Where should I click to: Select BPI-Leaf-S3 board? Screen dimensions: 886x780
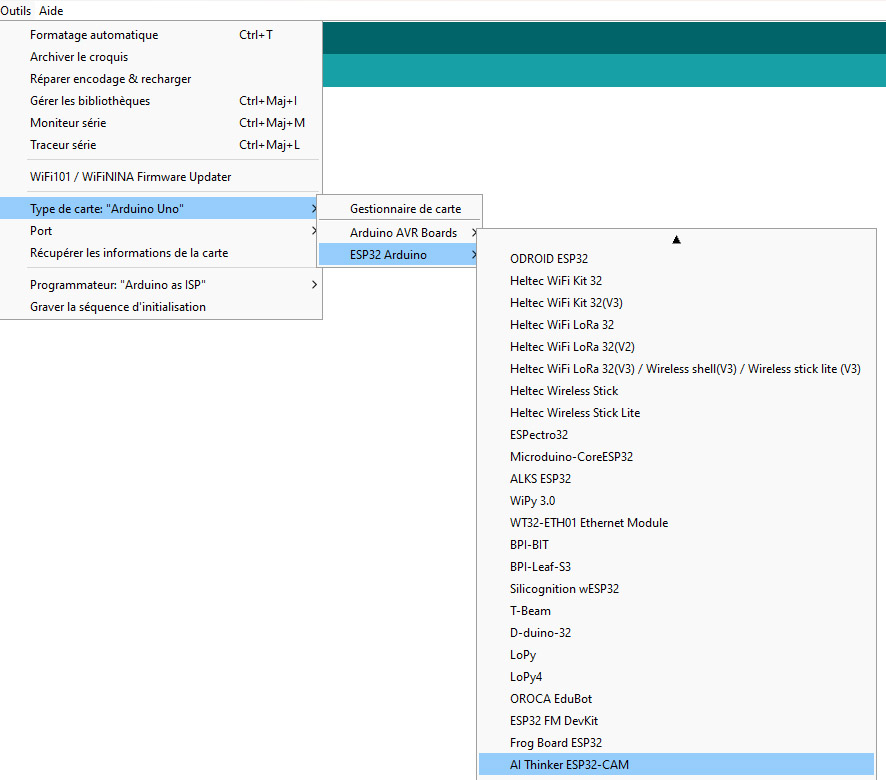click(x=676, y=567)
